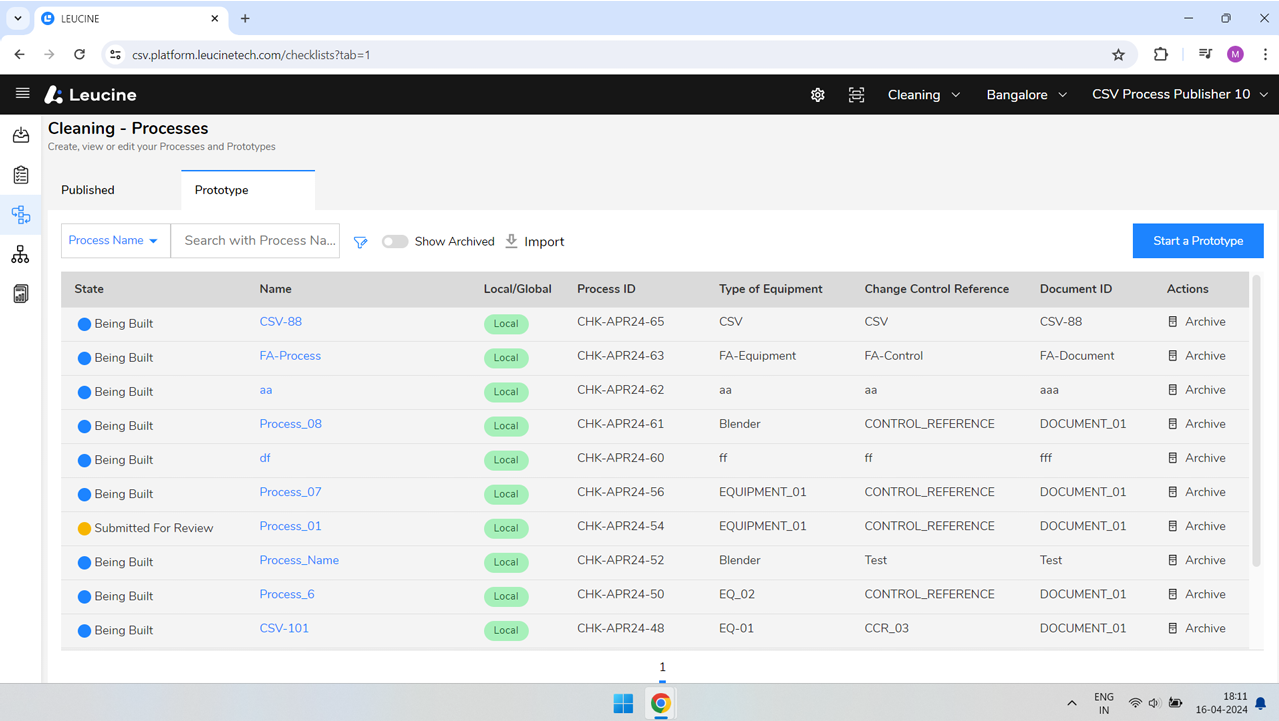Expand the Bangalore facility dropdown

1026,94
